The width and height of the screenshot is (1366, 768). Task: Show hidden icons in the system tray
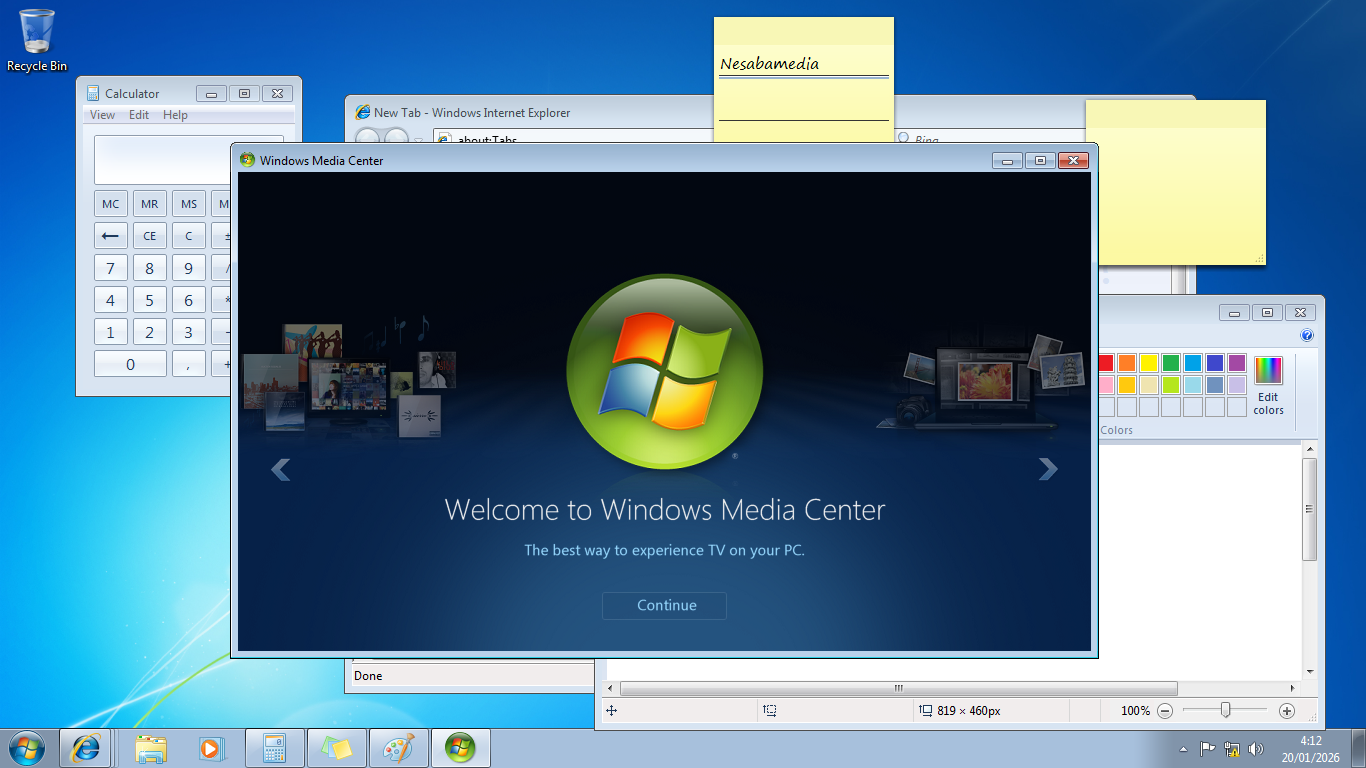1183,749
